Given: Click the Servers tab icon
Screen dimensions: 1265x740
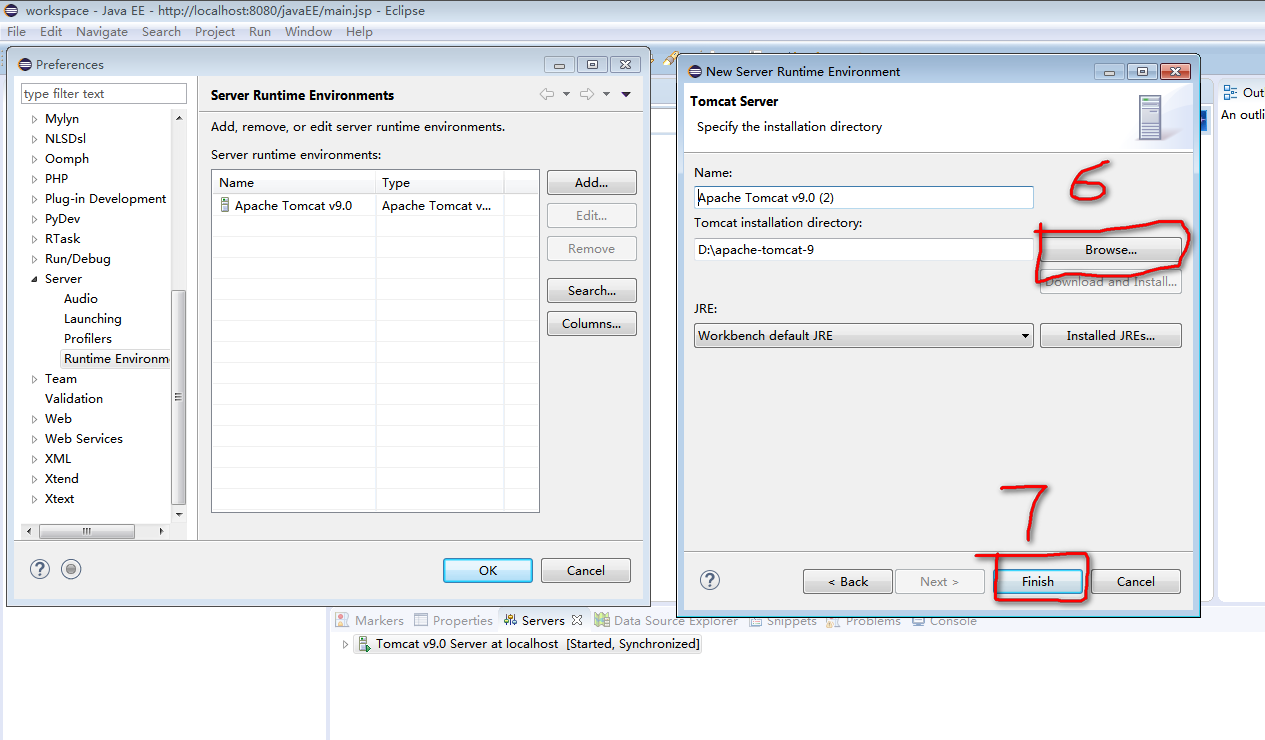Looking at the screenshot, I should pos(510,620).
